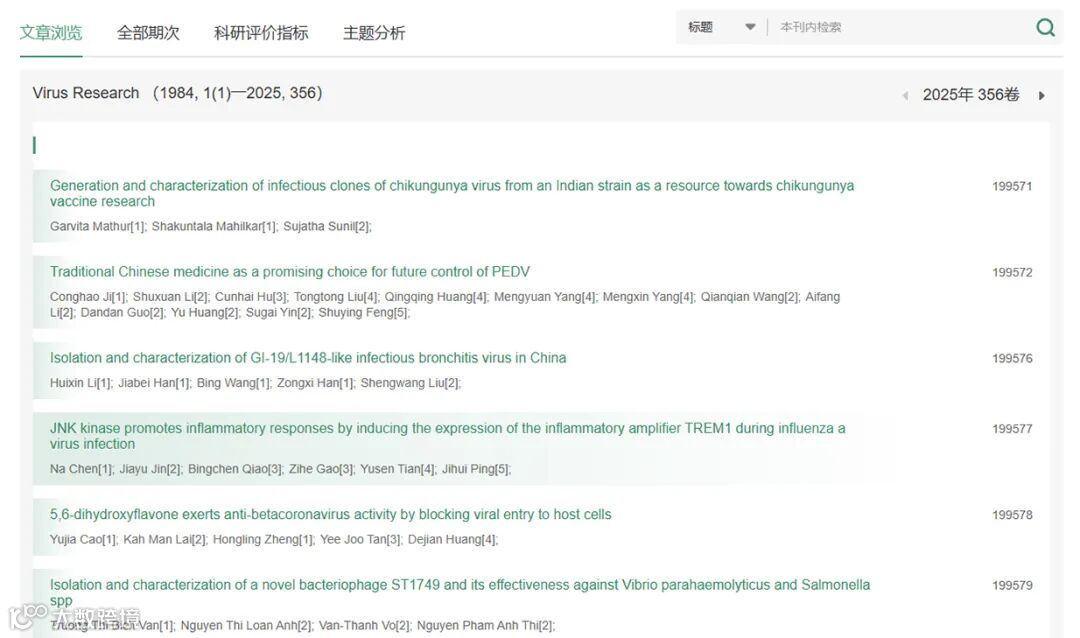Click author Jihui Ping[5]

pyautogui.click(x=475, y=469)
